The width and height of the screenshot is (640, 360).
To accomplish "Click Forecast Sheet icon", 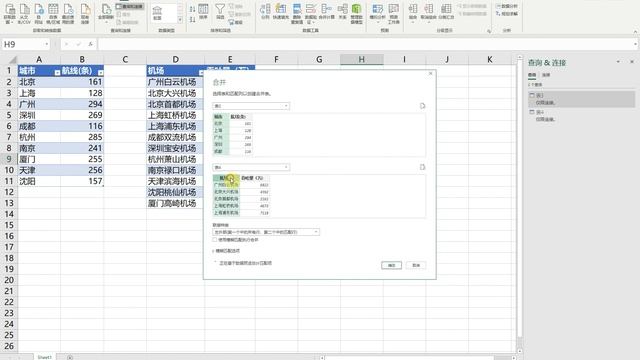I will [393, 14].
